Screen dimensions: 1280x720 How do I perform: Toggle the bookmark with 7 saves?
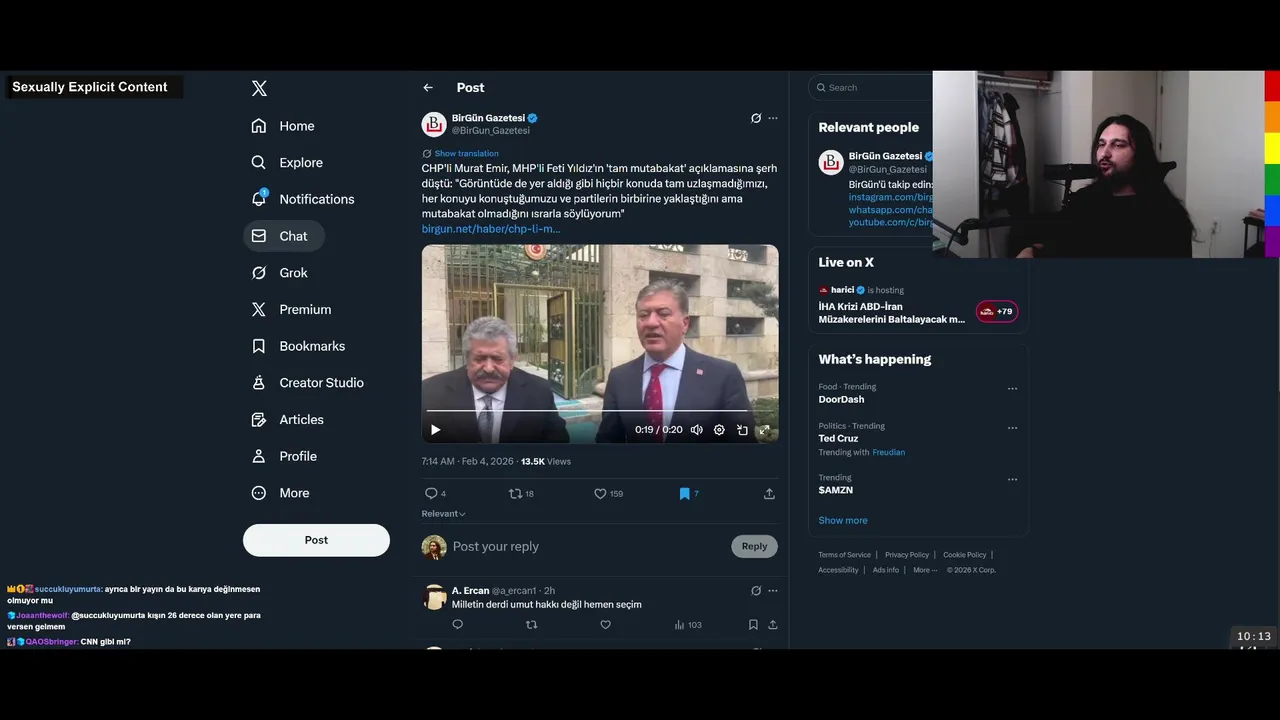click(689, 493)
